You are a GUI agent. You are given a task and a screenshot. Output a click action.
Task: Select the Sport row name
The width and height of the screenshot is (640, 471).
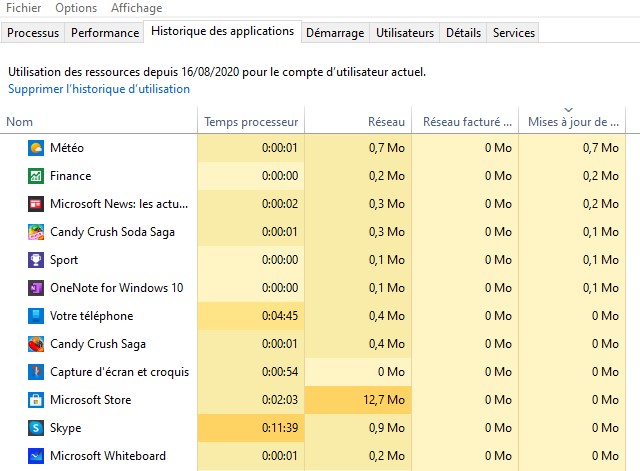64,260
